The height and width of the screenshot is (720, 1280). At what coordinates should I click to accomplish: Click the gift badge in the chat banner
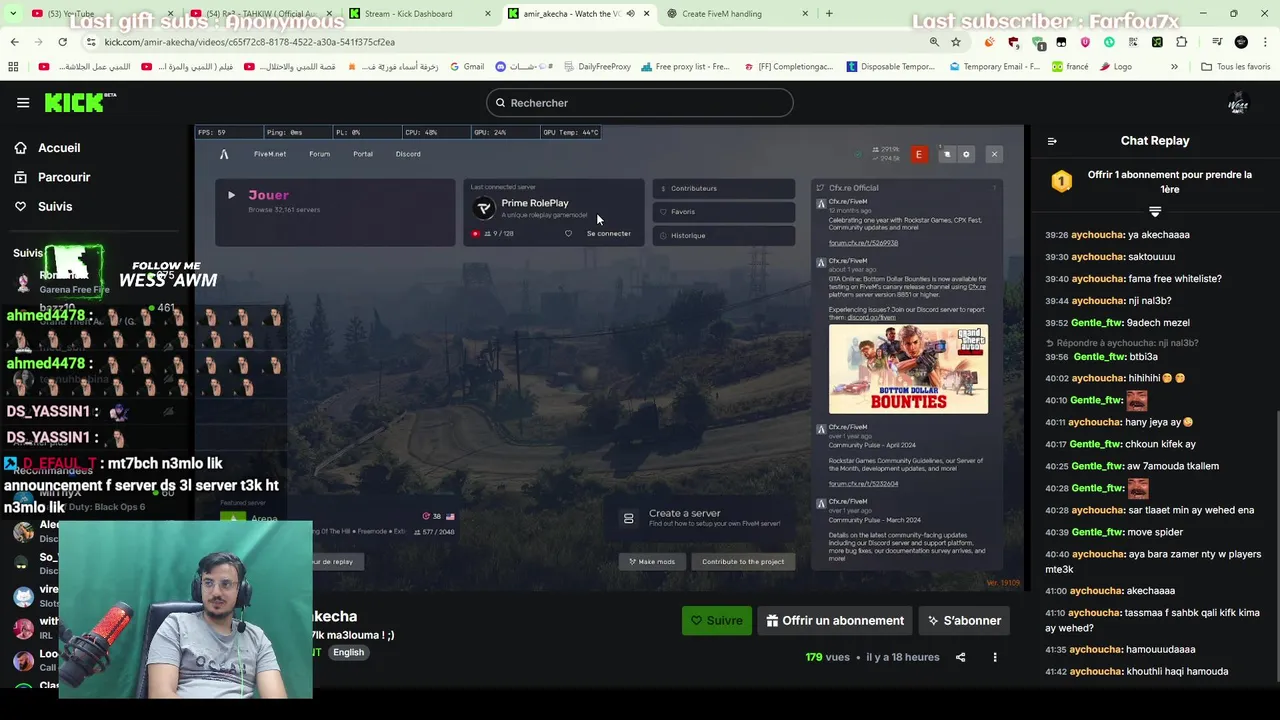[x=1061, y=181]
